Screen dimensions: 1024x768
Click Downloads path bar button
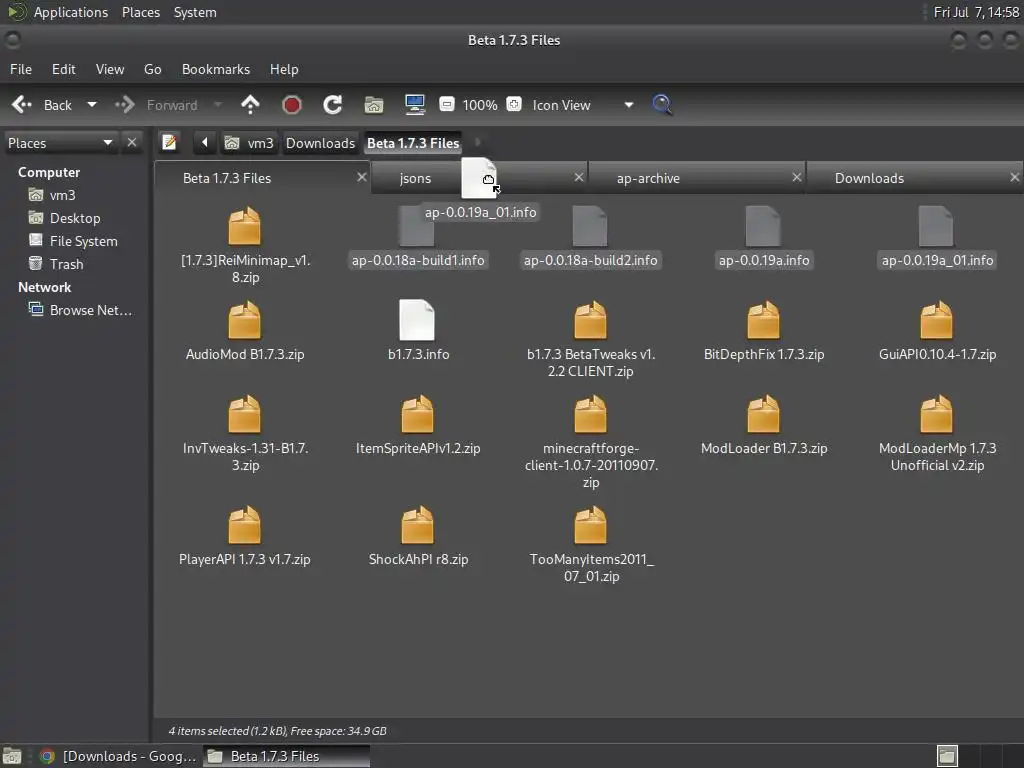click(320, 143)
